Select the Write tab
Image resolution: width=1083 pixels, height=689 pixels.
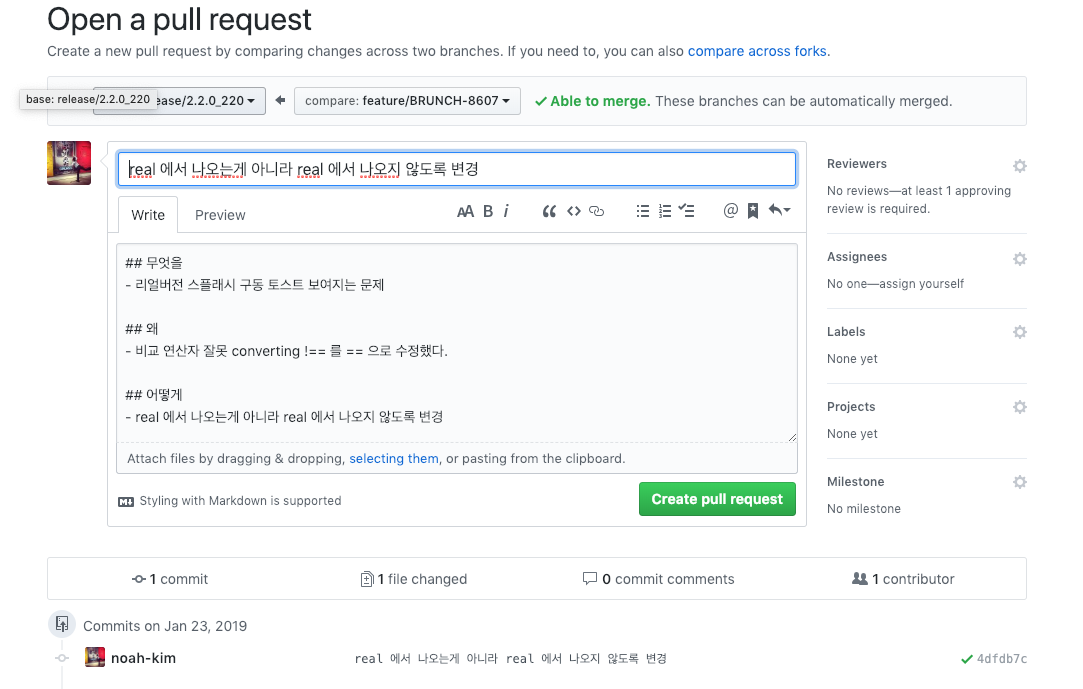pos(147,214)
